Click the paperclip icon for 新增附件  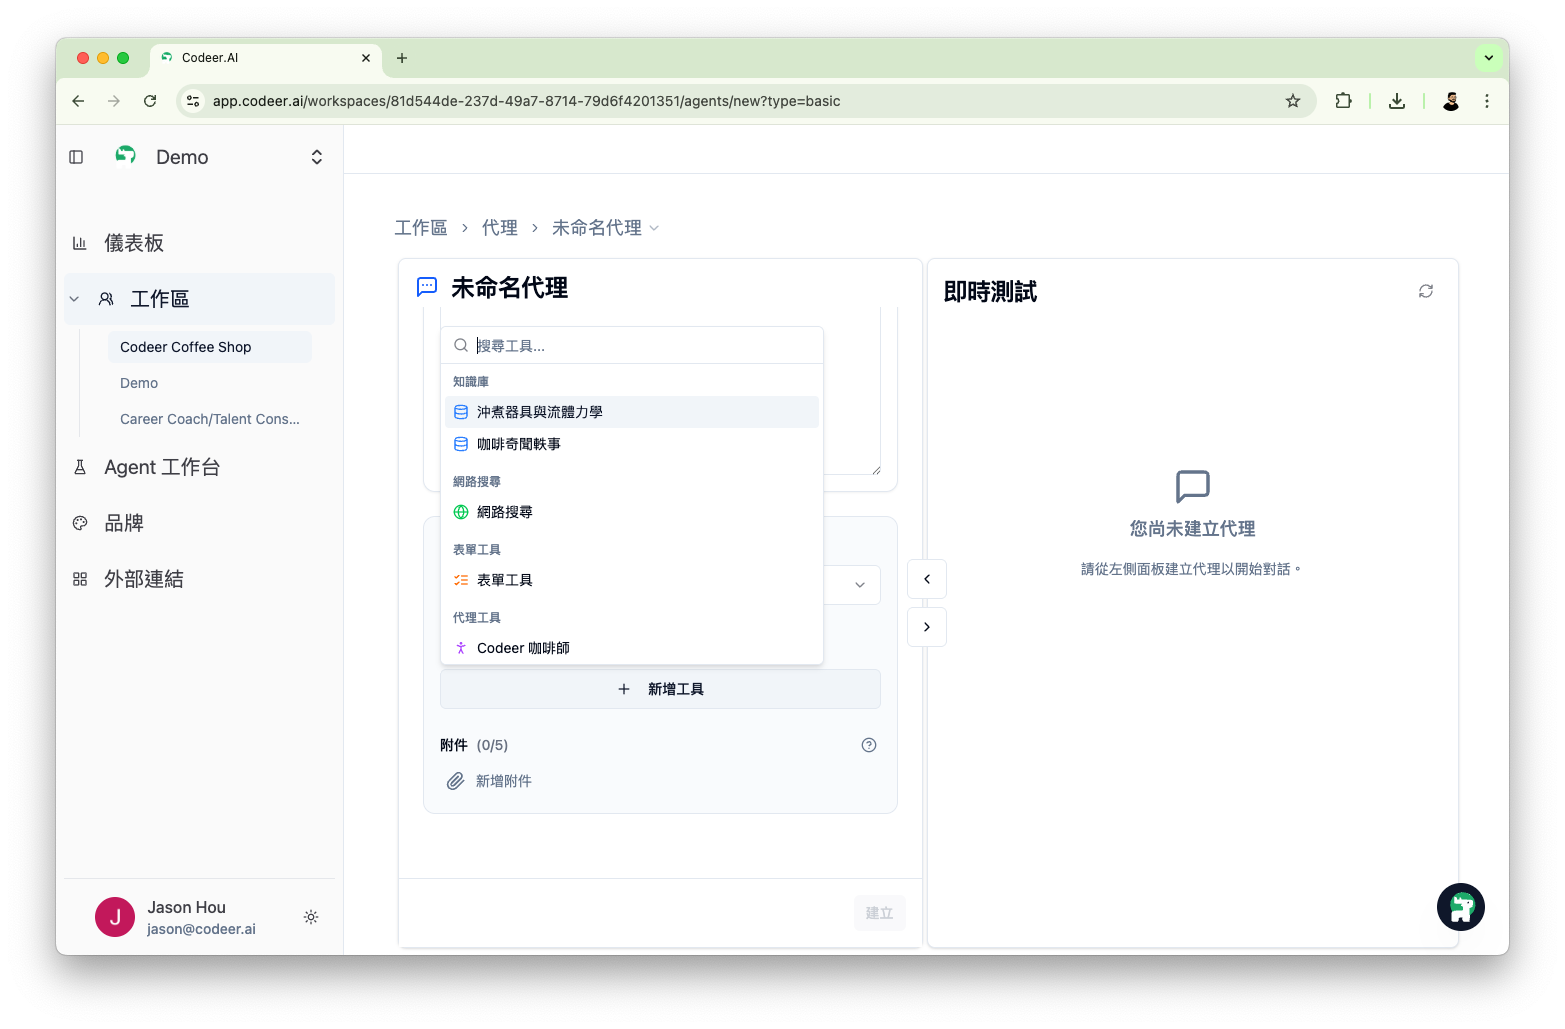[456, 780]
